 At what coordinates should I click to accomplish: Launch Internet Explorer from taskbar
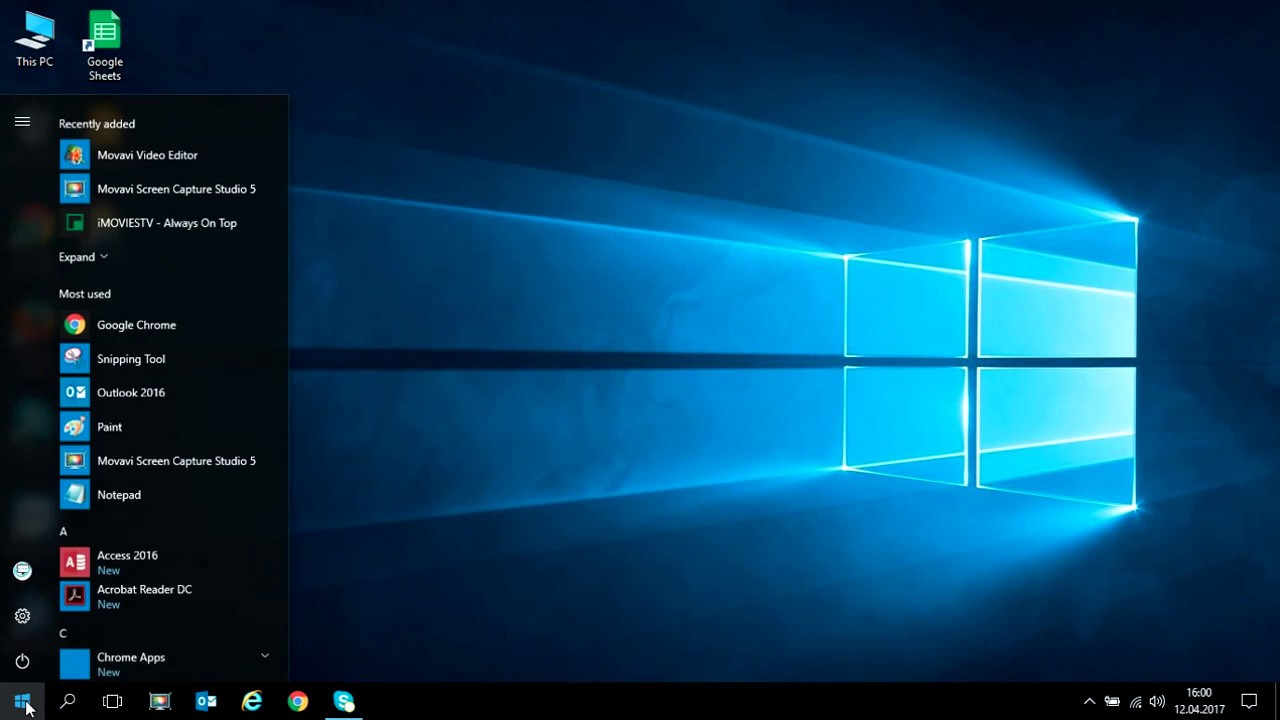click(x=252, y=701)
